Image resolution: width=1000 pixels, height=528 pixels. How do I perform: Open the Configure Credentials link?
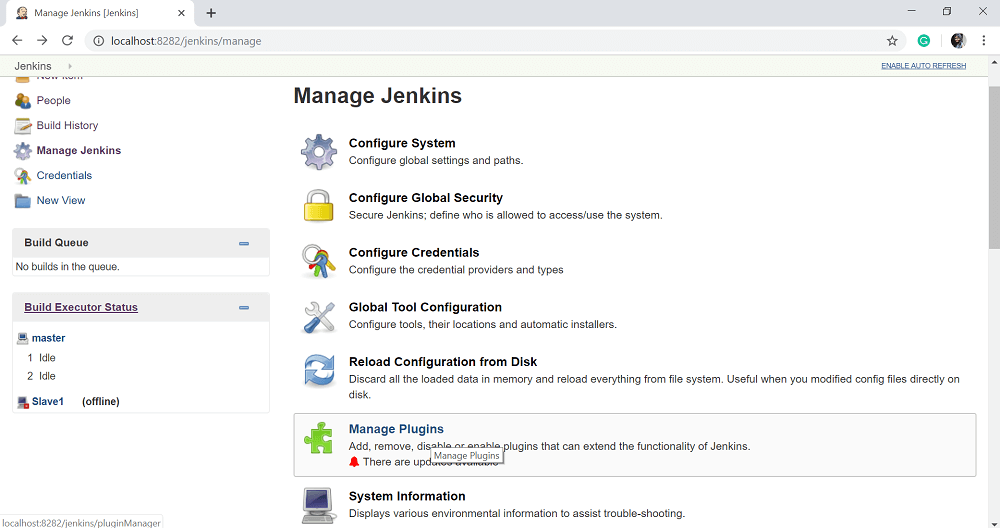pos(414,253)
